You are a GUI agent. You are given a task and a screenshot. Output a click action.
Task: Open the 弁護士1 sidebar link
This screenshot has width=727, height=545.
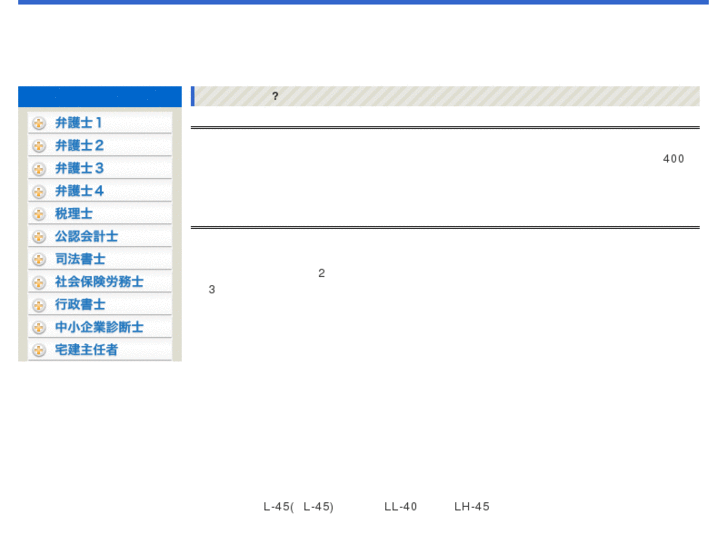[100, 123]
